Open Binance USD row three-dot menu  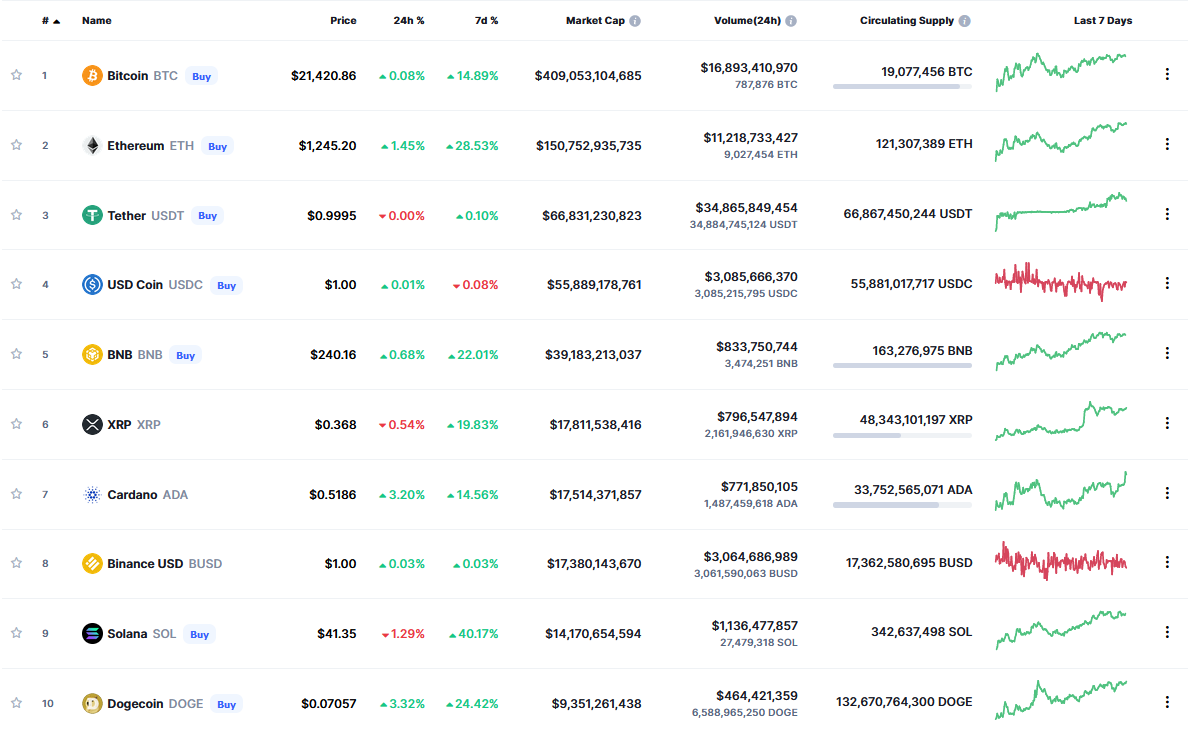[1167, 562]
